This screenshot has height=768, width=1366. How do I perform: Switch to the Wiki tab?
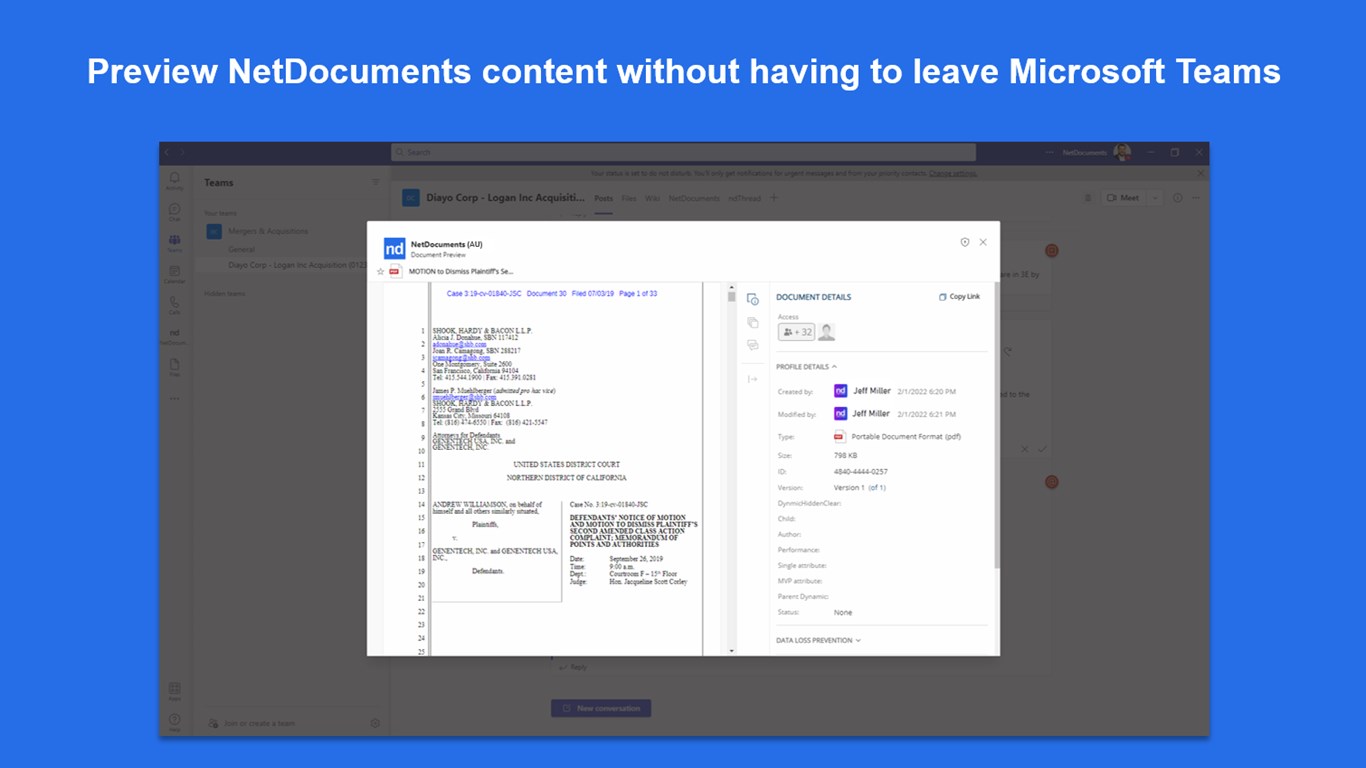pyautogui.click(x=652, y=198)
